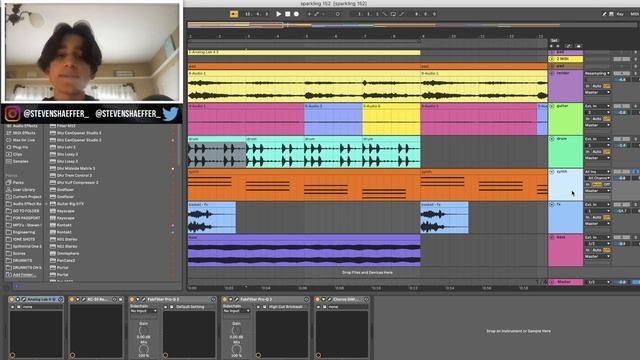Open Current Project in browser Places

tap(23, 197)
